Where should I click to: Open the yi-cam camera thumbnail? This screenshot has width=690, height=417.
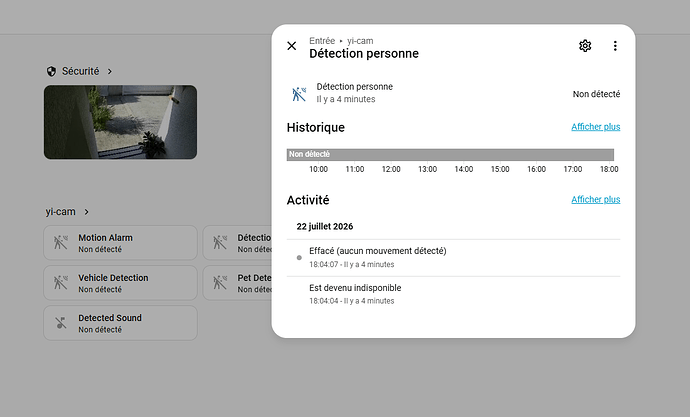pyautogui.click(x=120, y=122)
